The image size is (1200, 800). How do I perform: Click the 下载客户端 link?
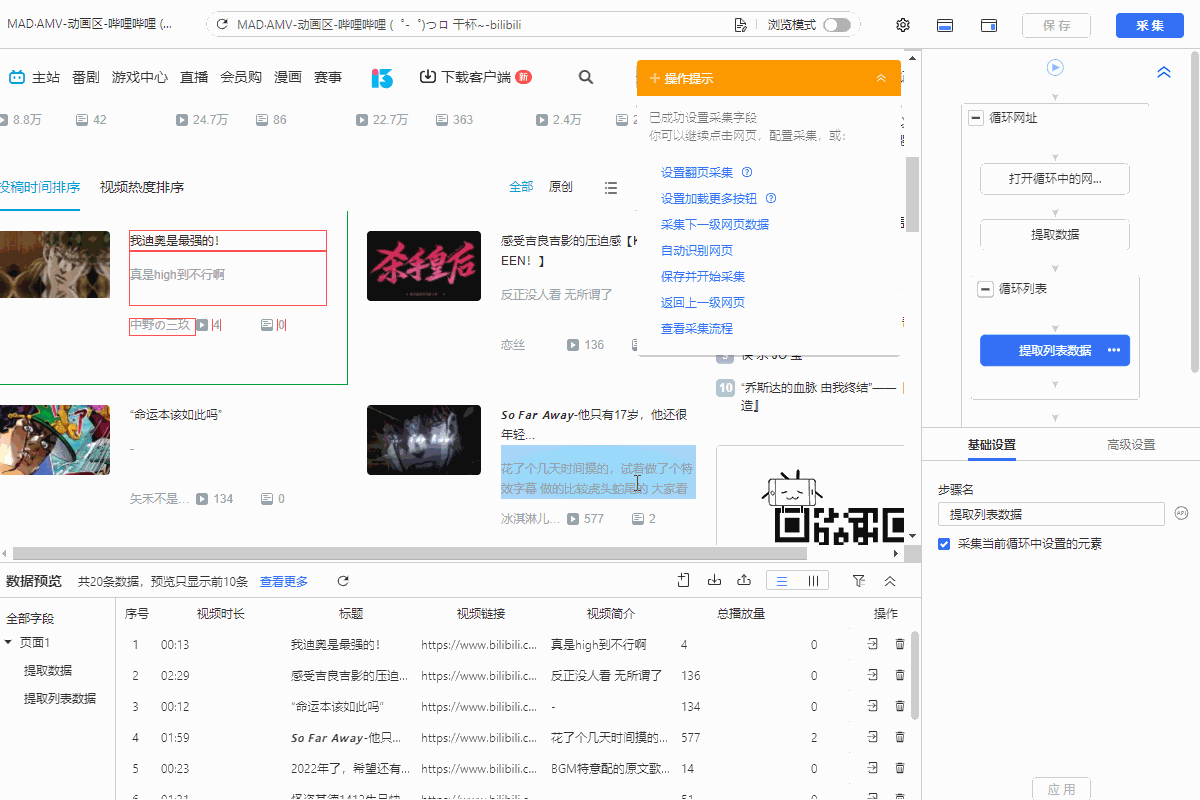coord(476,77)
